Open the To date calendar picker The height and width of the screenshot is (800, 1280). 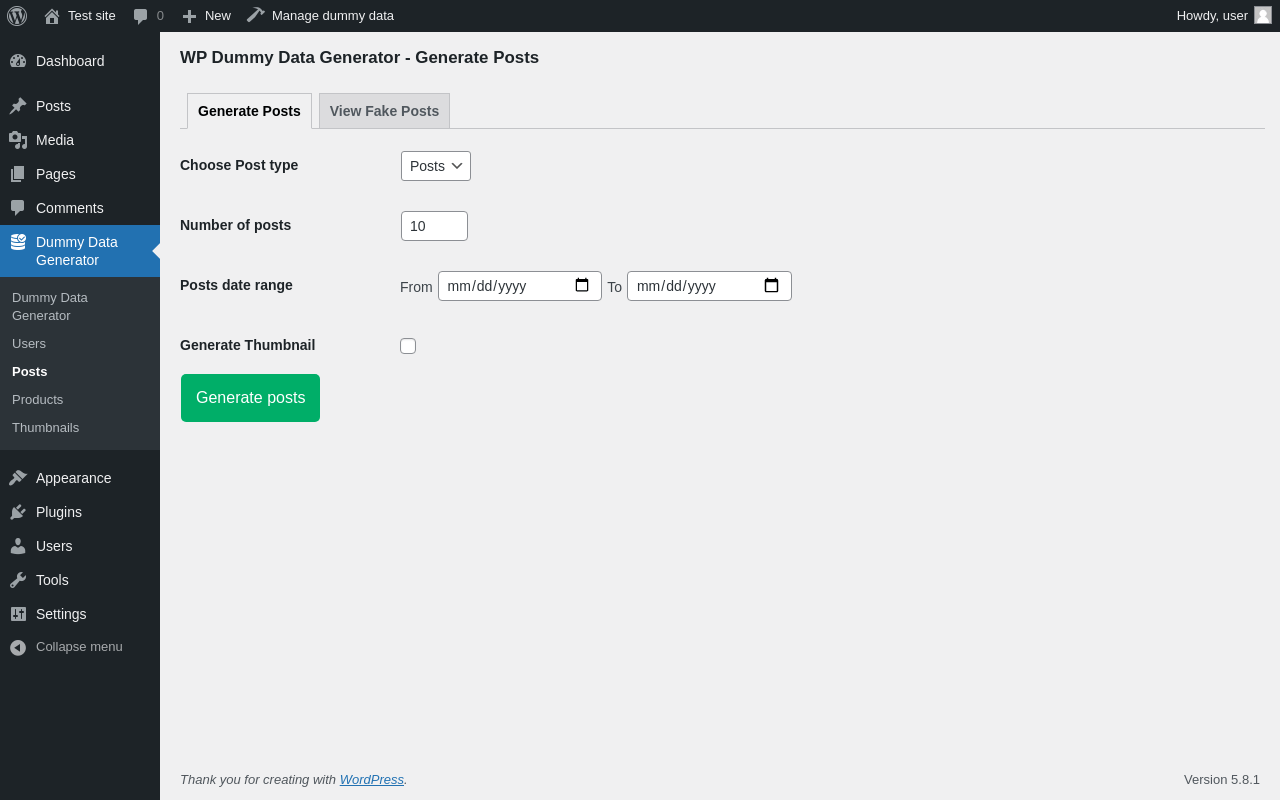click(x=771, y=286)
